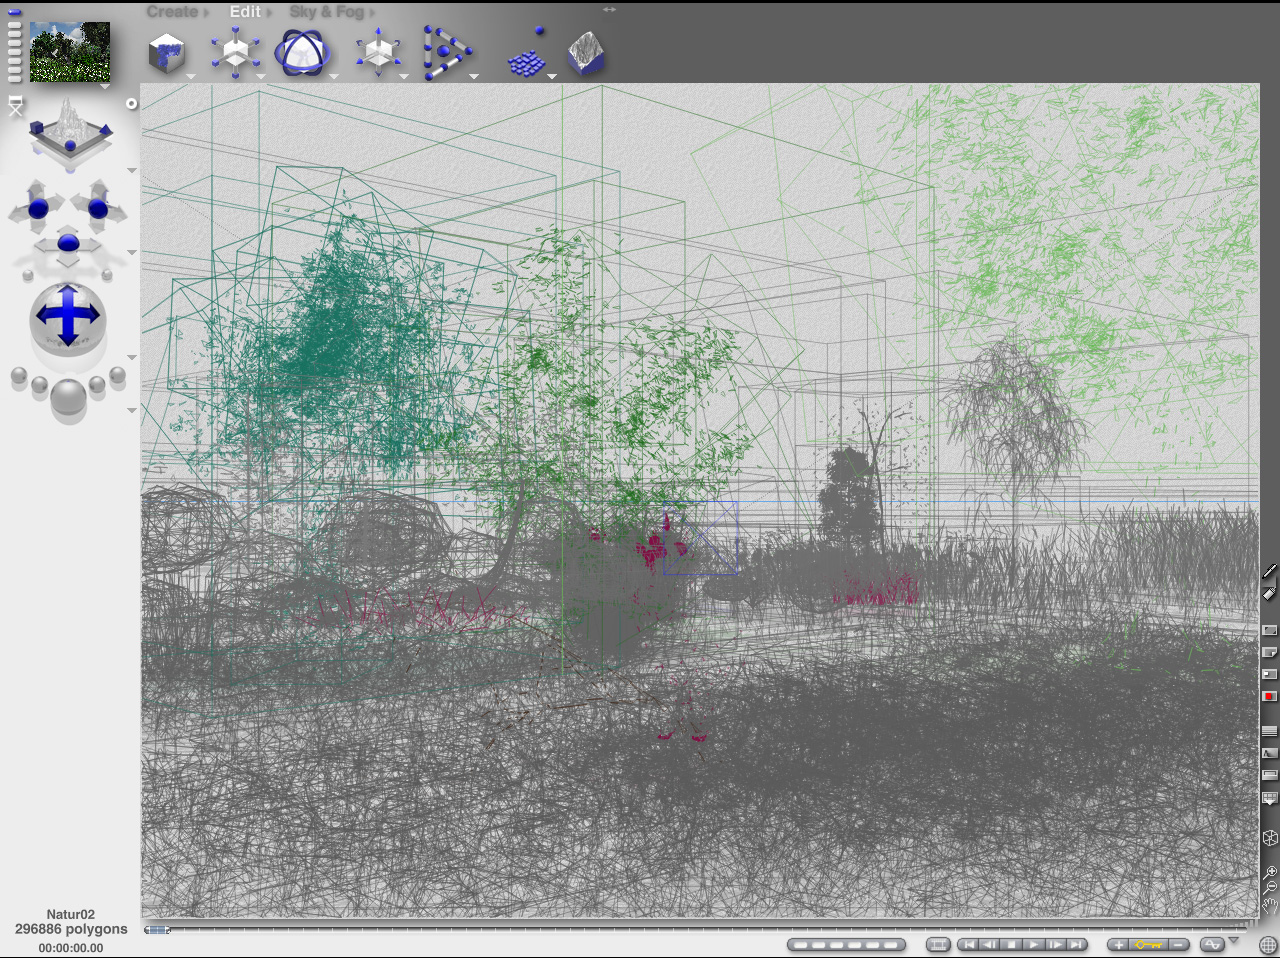Play the animation
Viewport: 1280px width, 958px height.
[1034, 944]
